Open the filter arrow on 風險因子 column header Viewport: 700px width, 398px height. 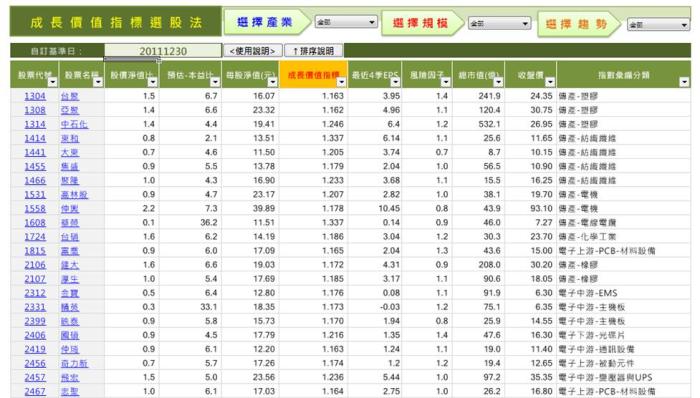[446, 82]
